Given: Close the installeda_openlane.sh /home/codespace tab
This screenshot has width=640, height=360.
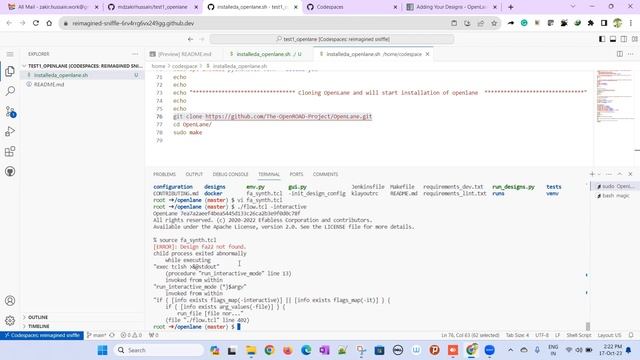Looking at the screenshot, I should (x=427, y=54).
